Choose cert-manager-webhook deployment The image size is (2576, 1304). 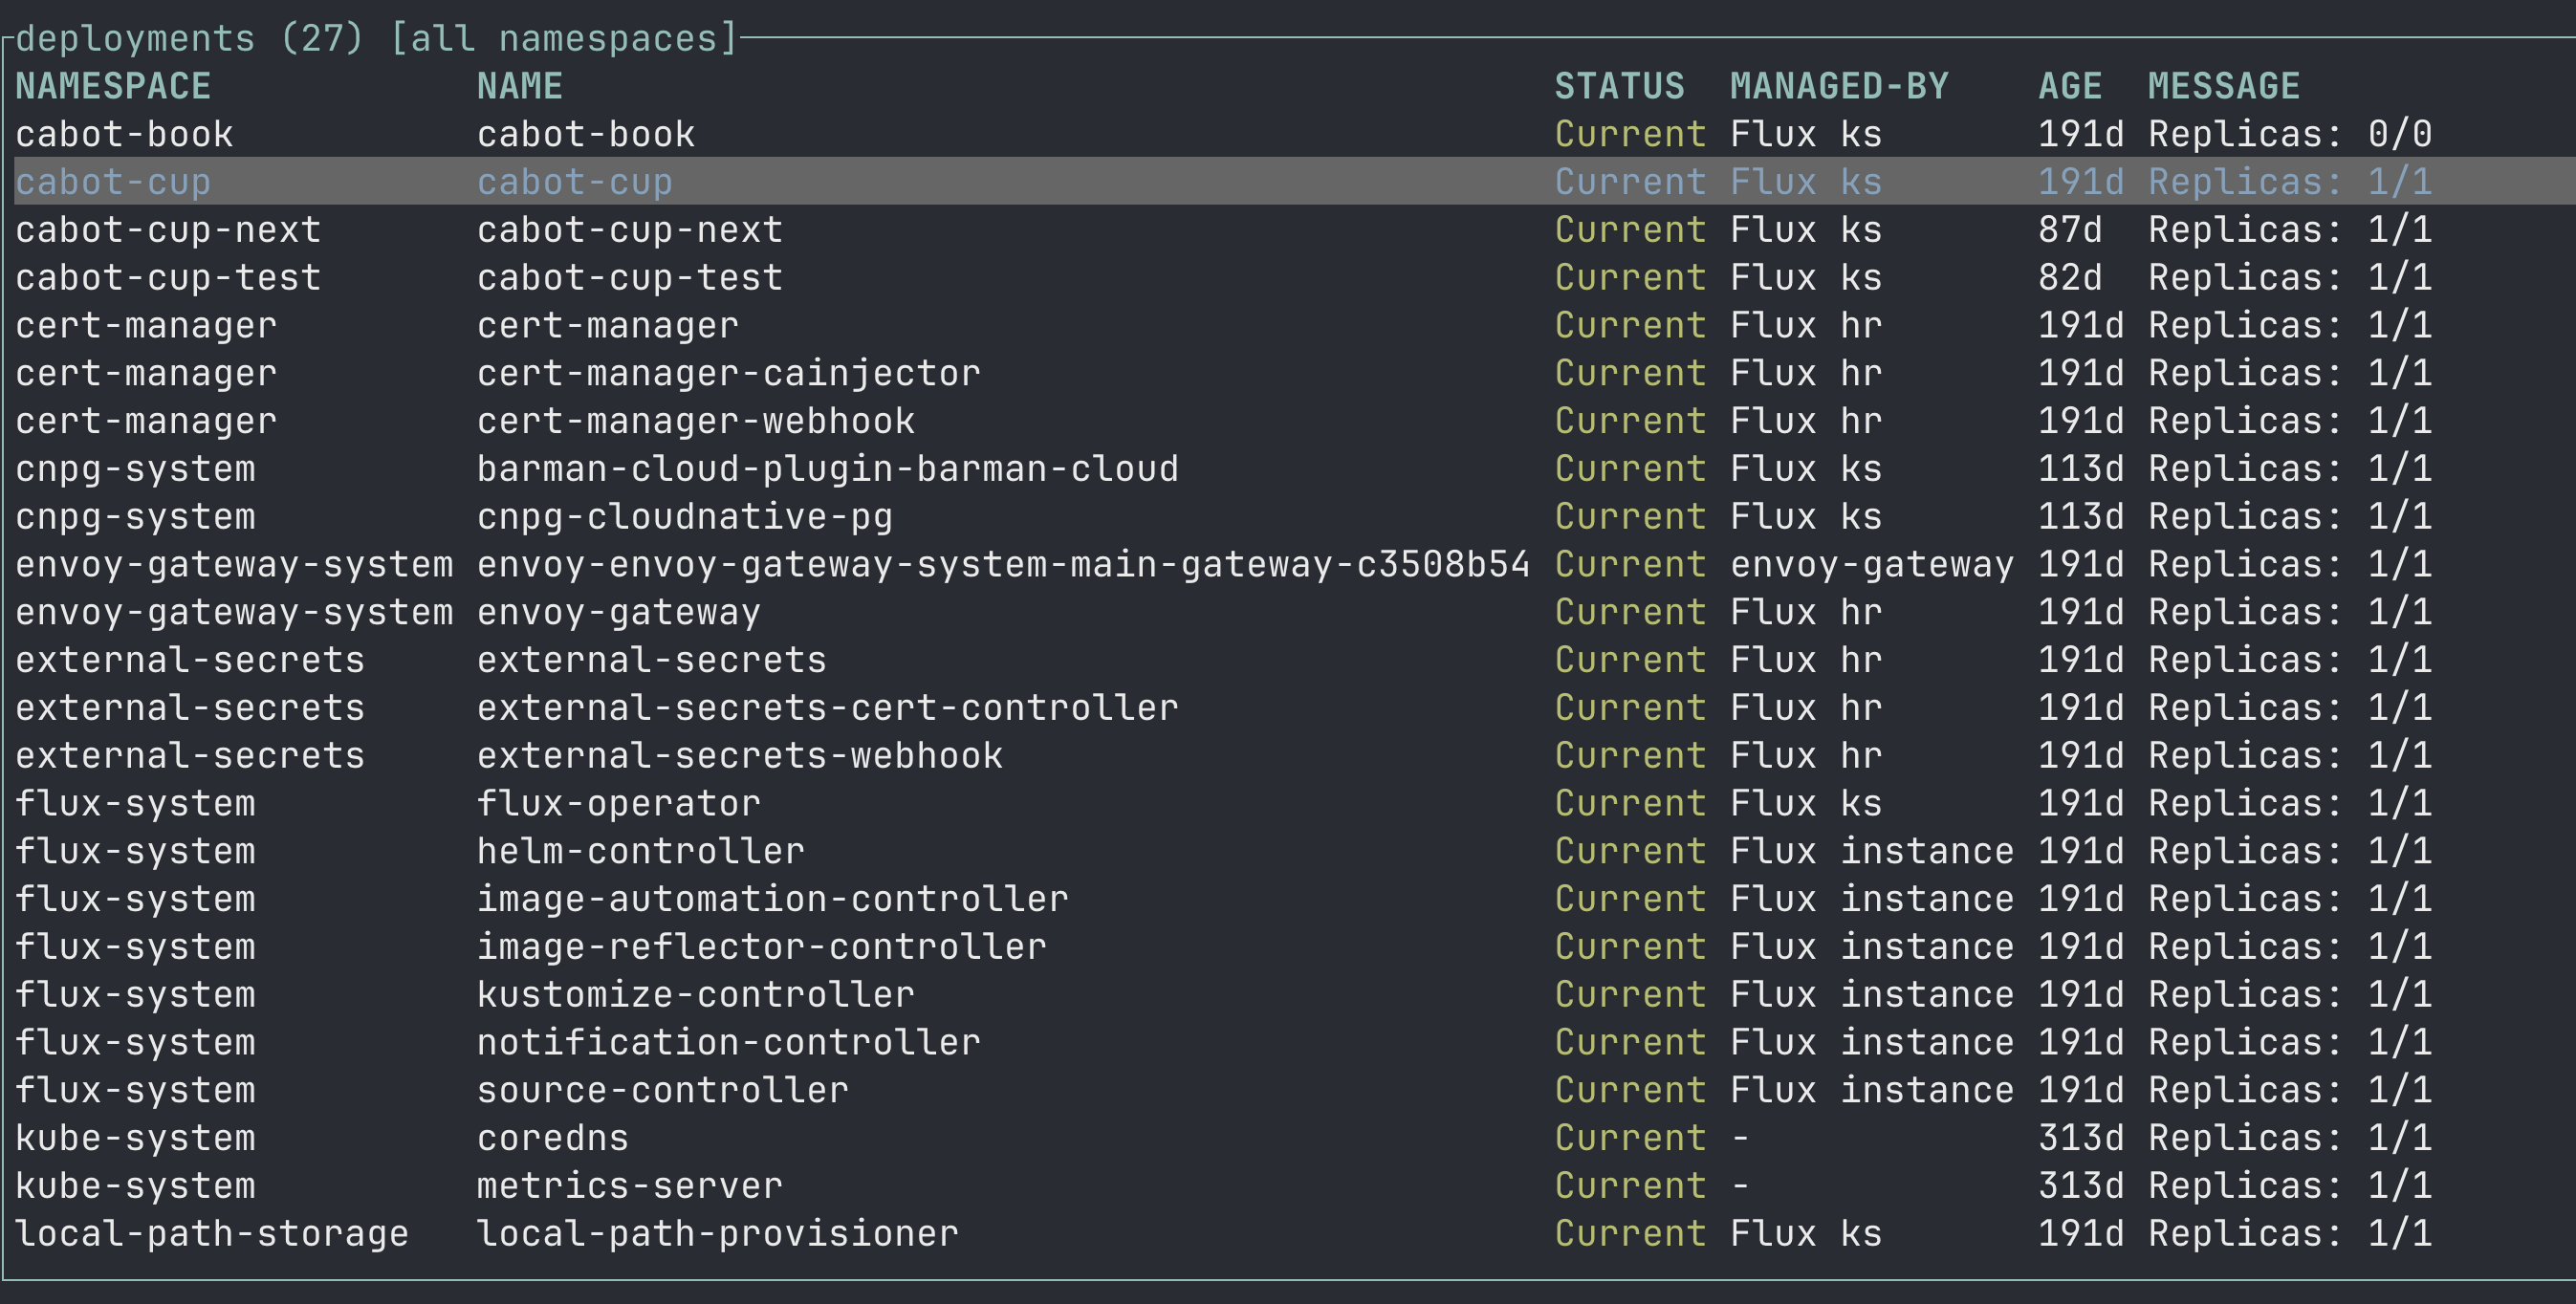click(x=696, y=421)
